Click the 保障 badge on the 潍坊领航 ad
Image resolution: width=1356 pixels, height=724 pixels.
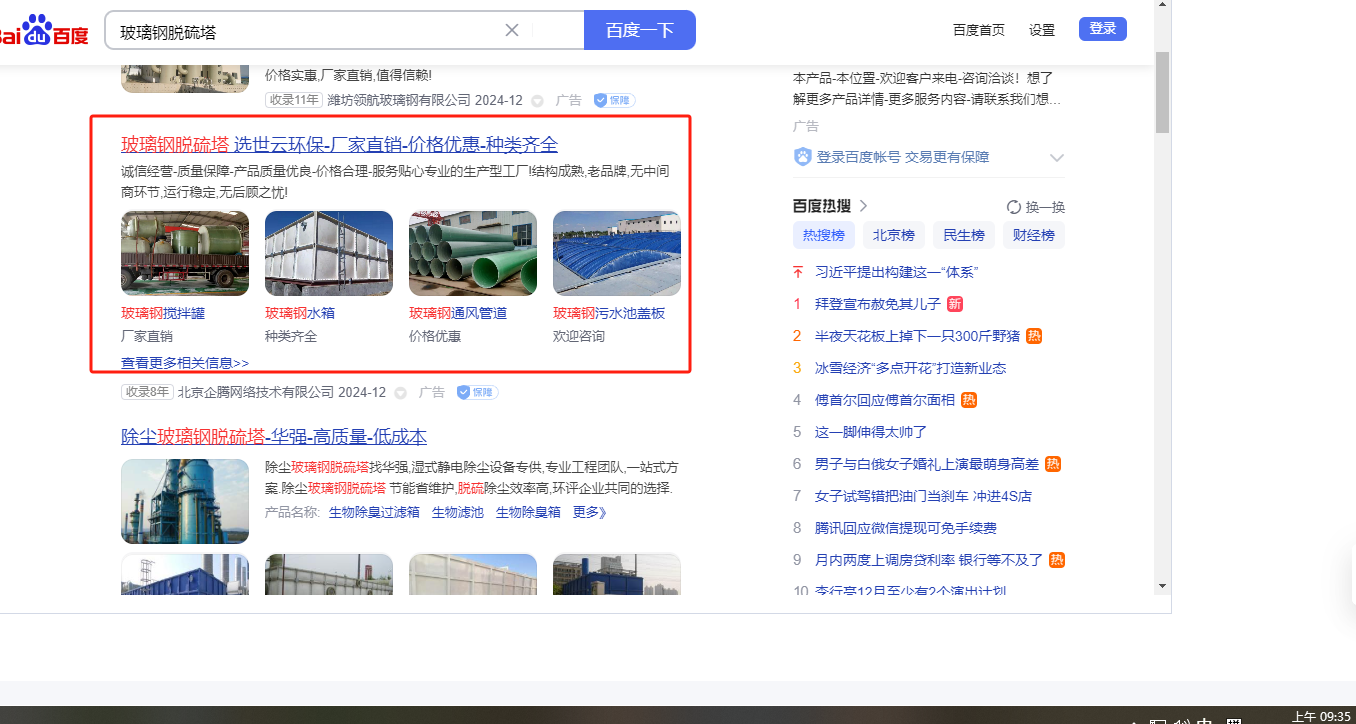[614, 100]
